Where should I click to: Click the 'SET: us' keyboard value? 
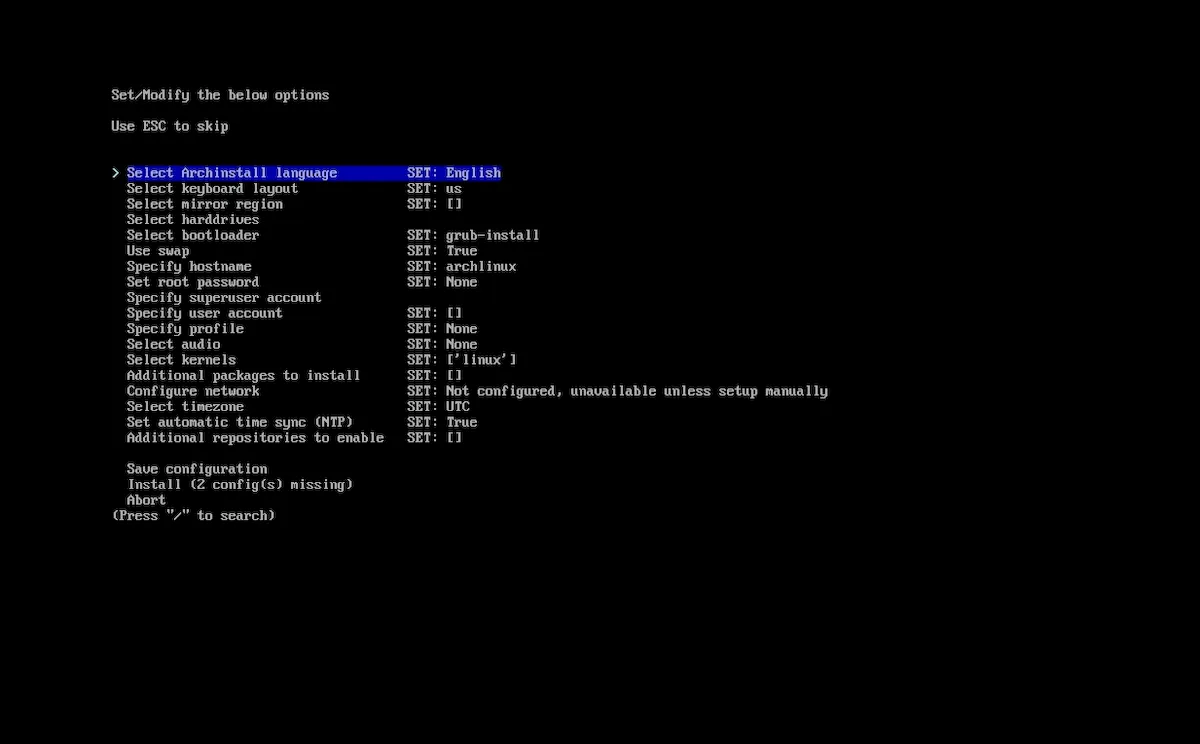point(435,188)
